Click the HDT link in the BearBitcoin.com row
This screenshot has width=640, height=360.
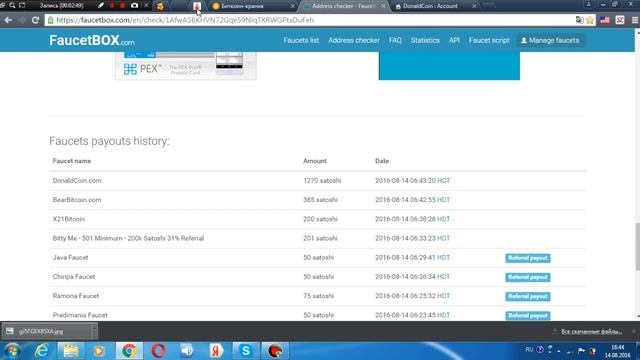tap(443, 200)
